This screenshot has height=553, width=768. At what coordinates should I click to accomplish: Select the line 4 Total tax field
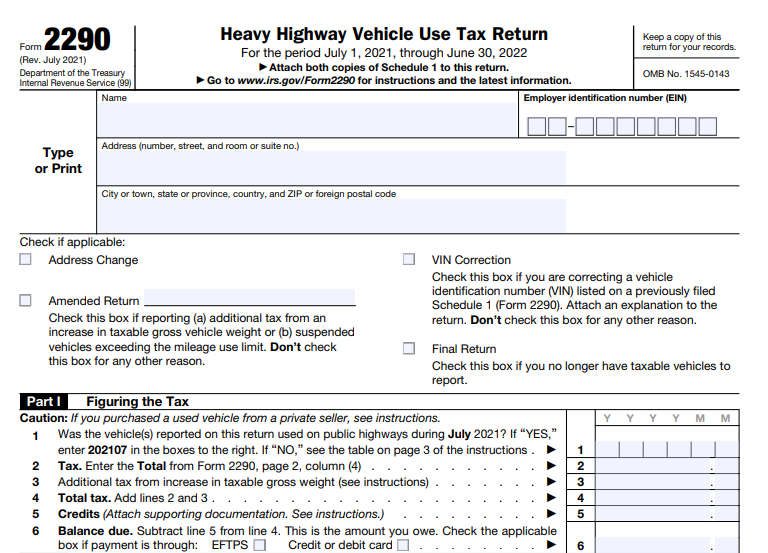pyautogui.click(x=667, y=498)
